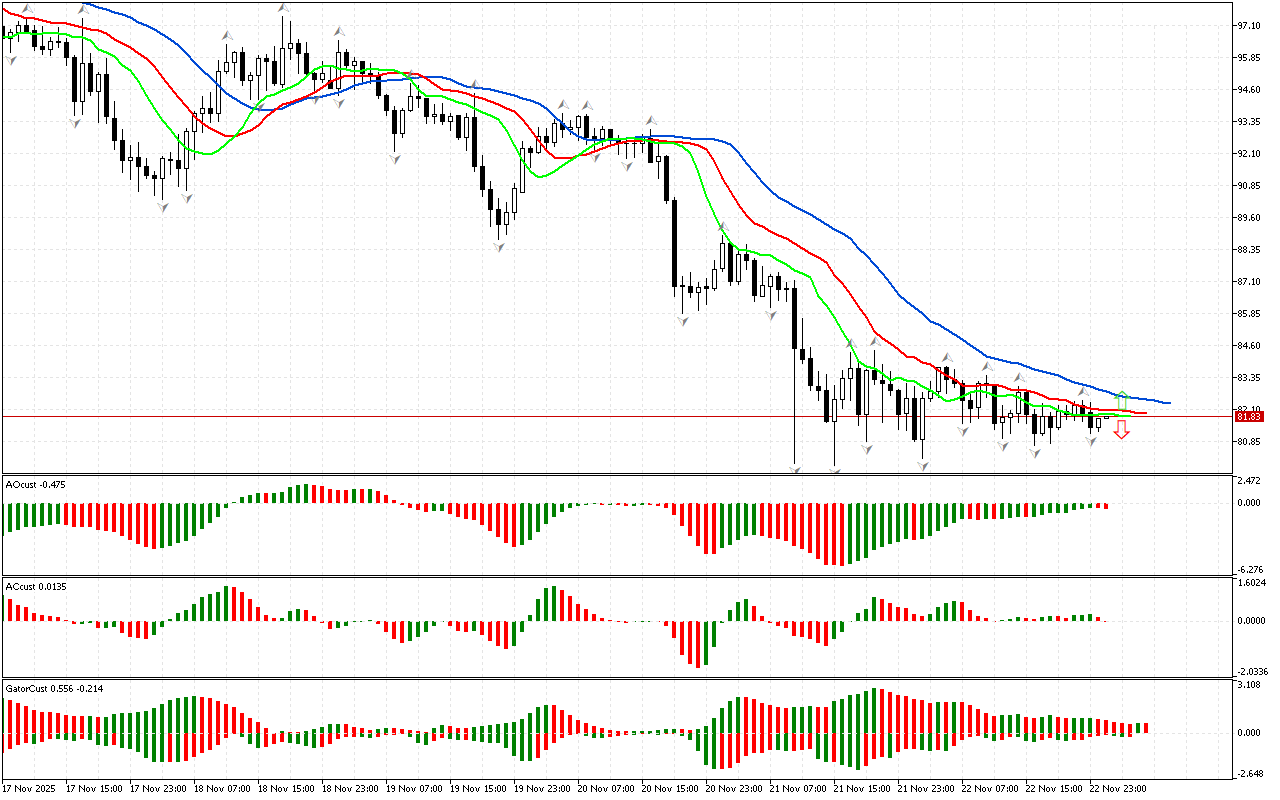This screenshot has width=1280, height=800.
Task: Click the 3.108 value on the Gator scale
Action: pos(1250,685)
